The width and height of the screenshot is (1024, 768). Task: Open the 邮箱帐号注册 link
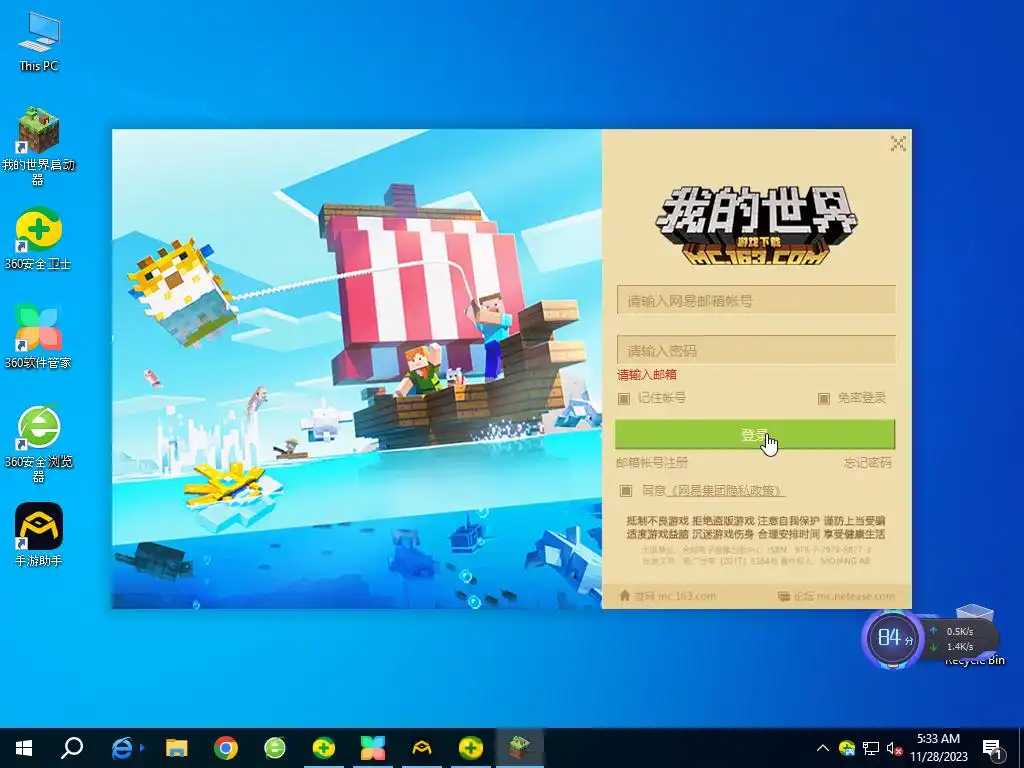click(652, 462)
